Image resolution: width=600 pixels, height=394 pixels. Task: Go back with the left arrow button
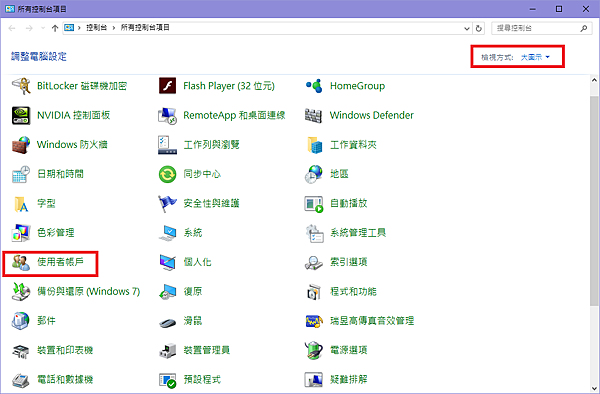(12, 28)
